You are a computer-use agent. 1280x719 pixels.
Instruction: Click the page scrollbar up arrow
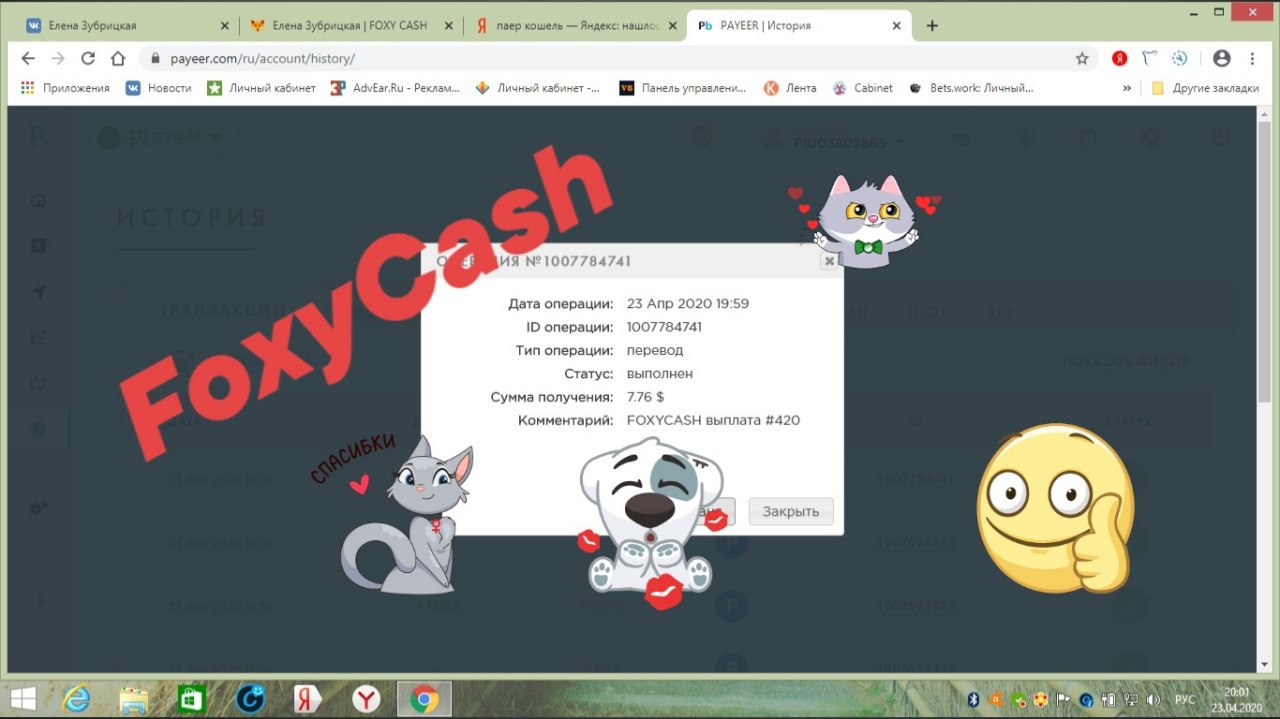click(1265, 114)
